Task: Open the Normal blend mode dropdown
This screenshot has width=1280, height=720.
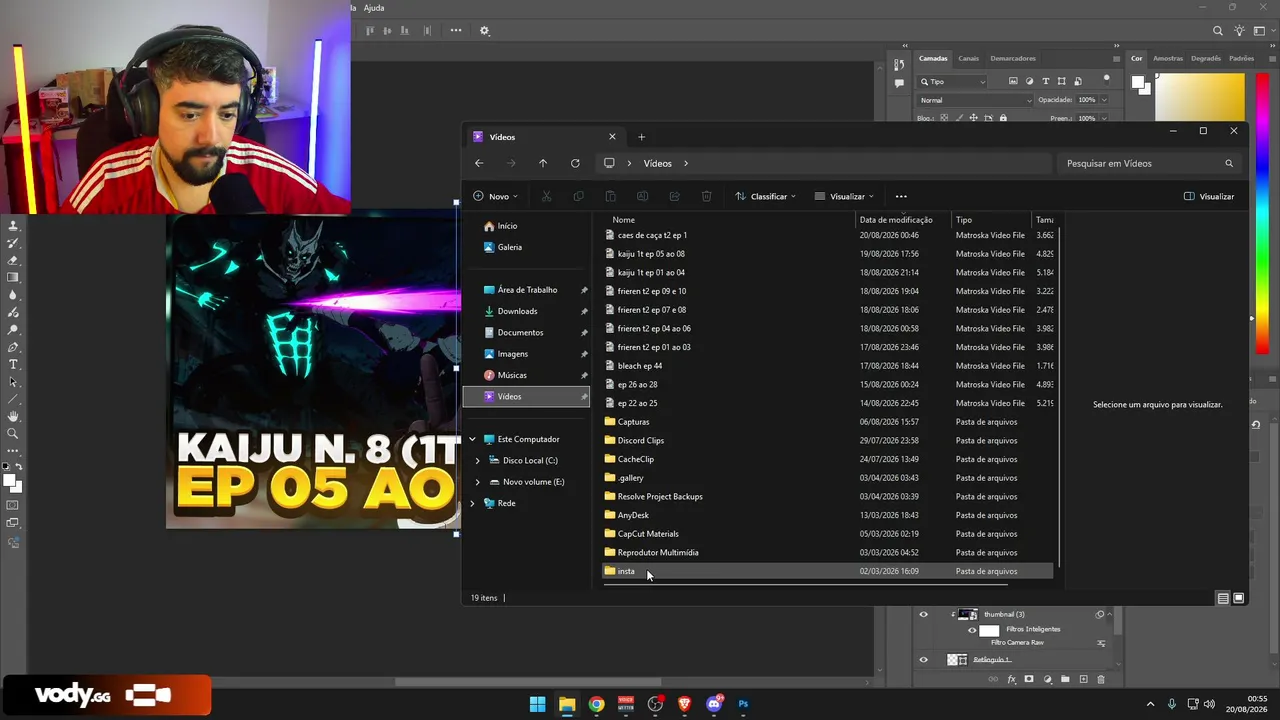Action: [975, 100]
